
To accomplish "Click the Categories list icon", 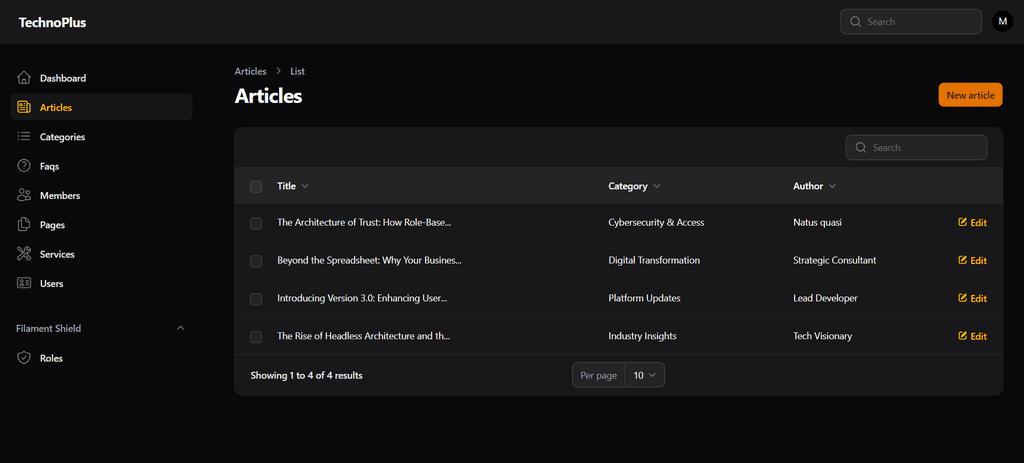I will [x=24, y=136].
